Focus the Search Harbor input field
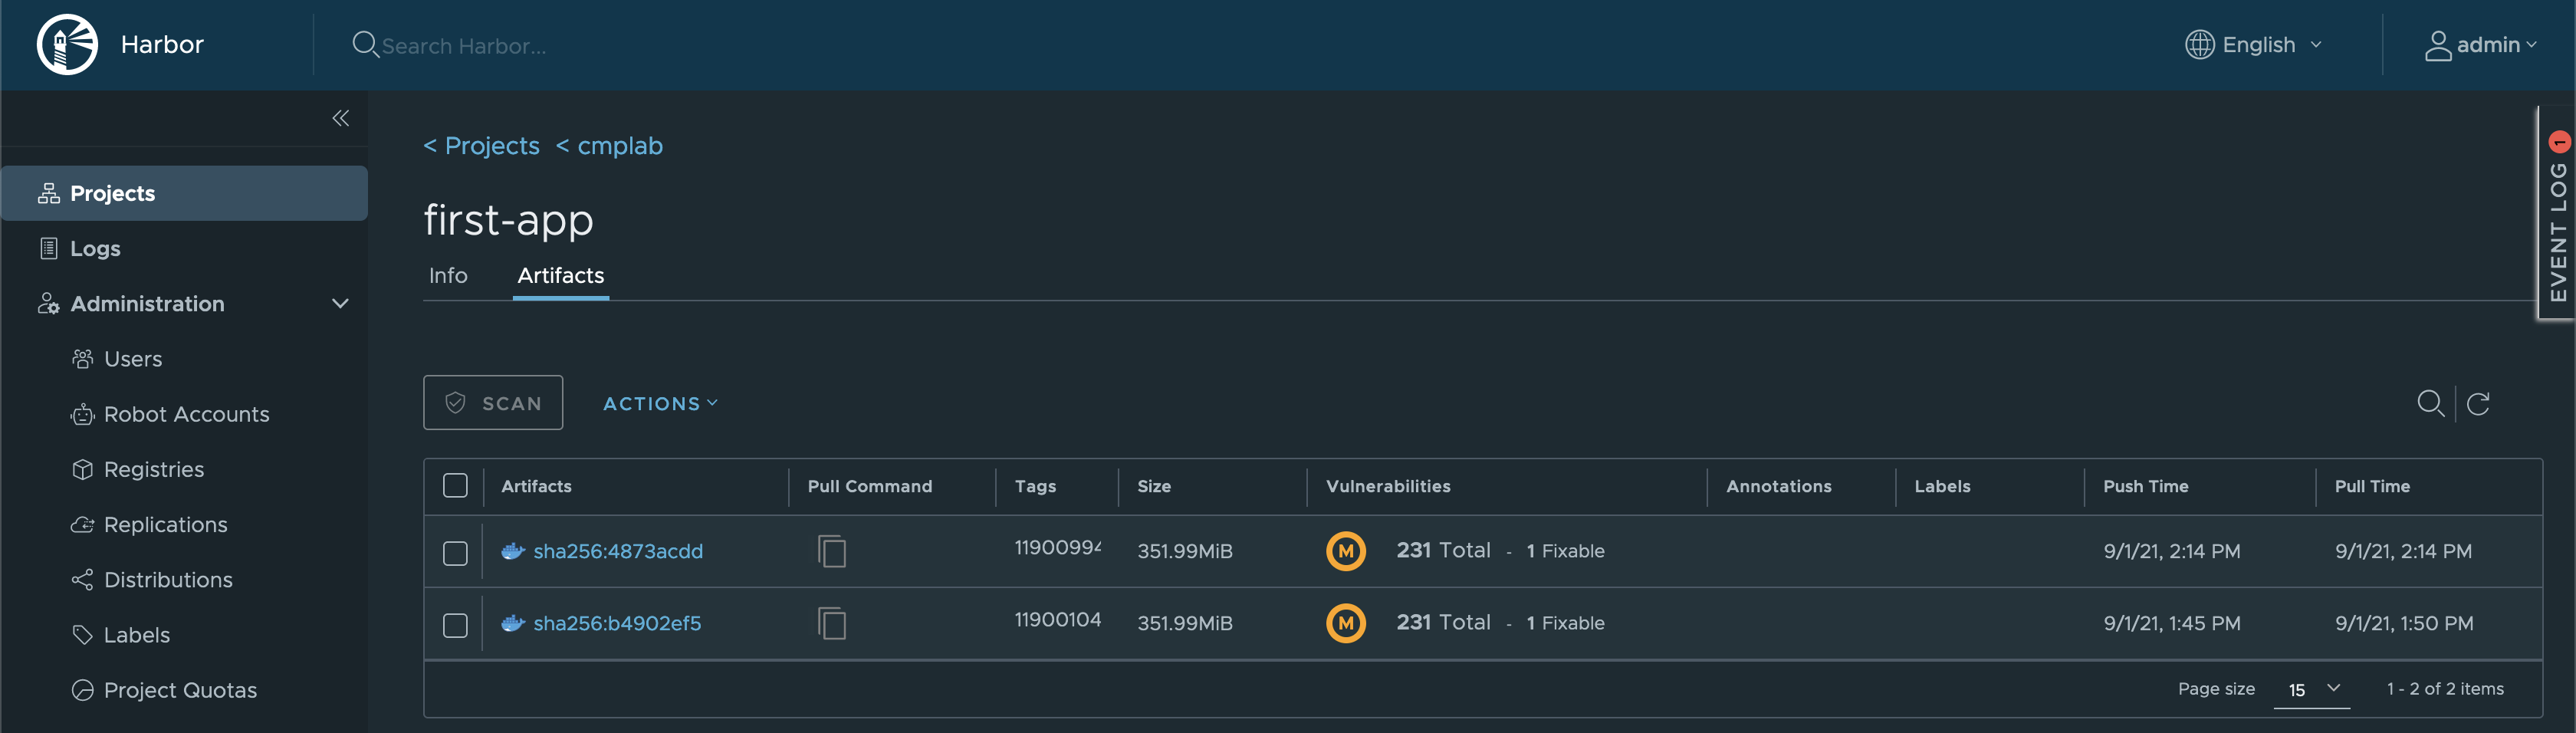Viewport: 2576px width, 733px height. pos(463,46)
